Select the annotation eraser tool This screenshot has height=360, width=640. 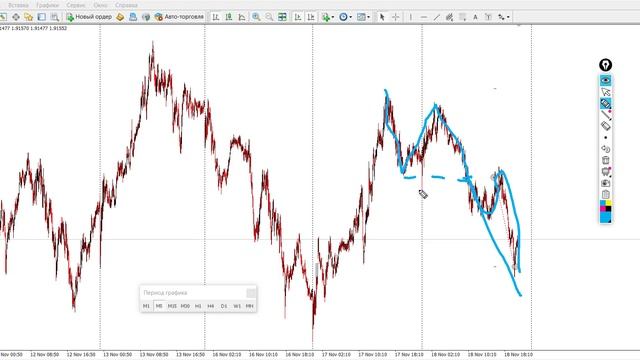(x=606, y=126)
